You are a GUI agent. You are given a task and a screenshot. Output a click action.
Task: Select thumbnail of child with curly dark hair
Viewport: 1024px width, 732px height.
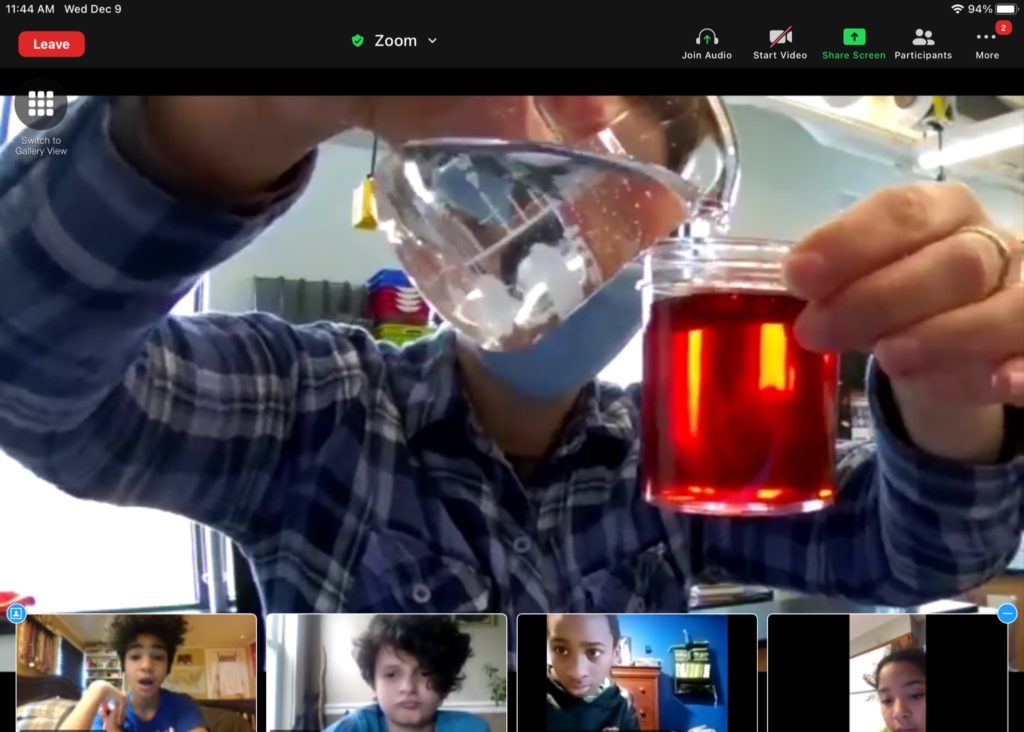click(x=387, y=673)
